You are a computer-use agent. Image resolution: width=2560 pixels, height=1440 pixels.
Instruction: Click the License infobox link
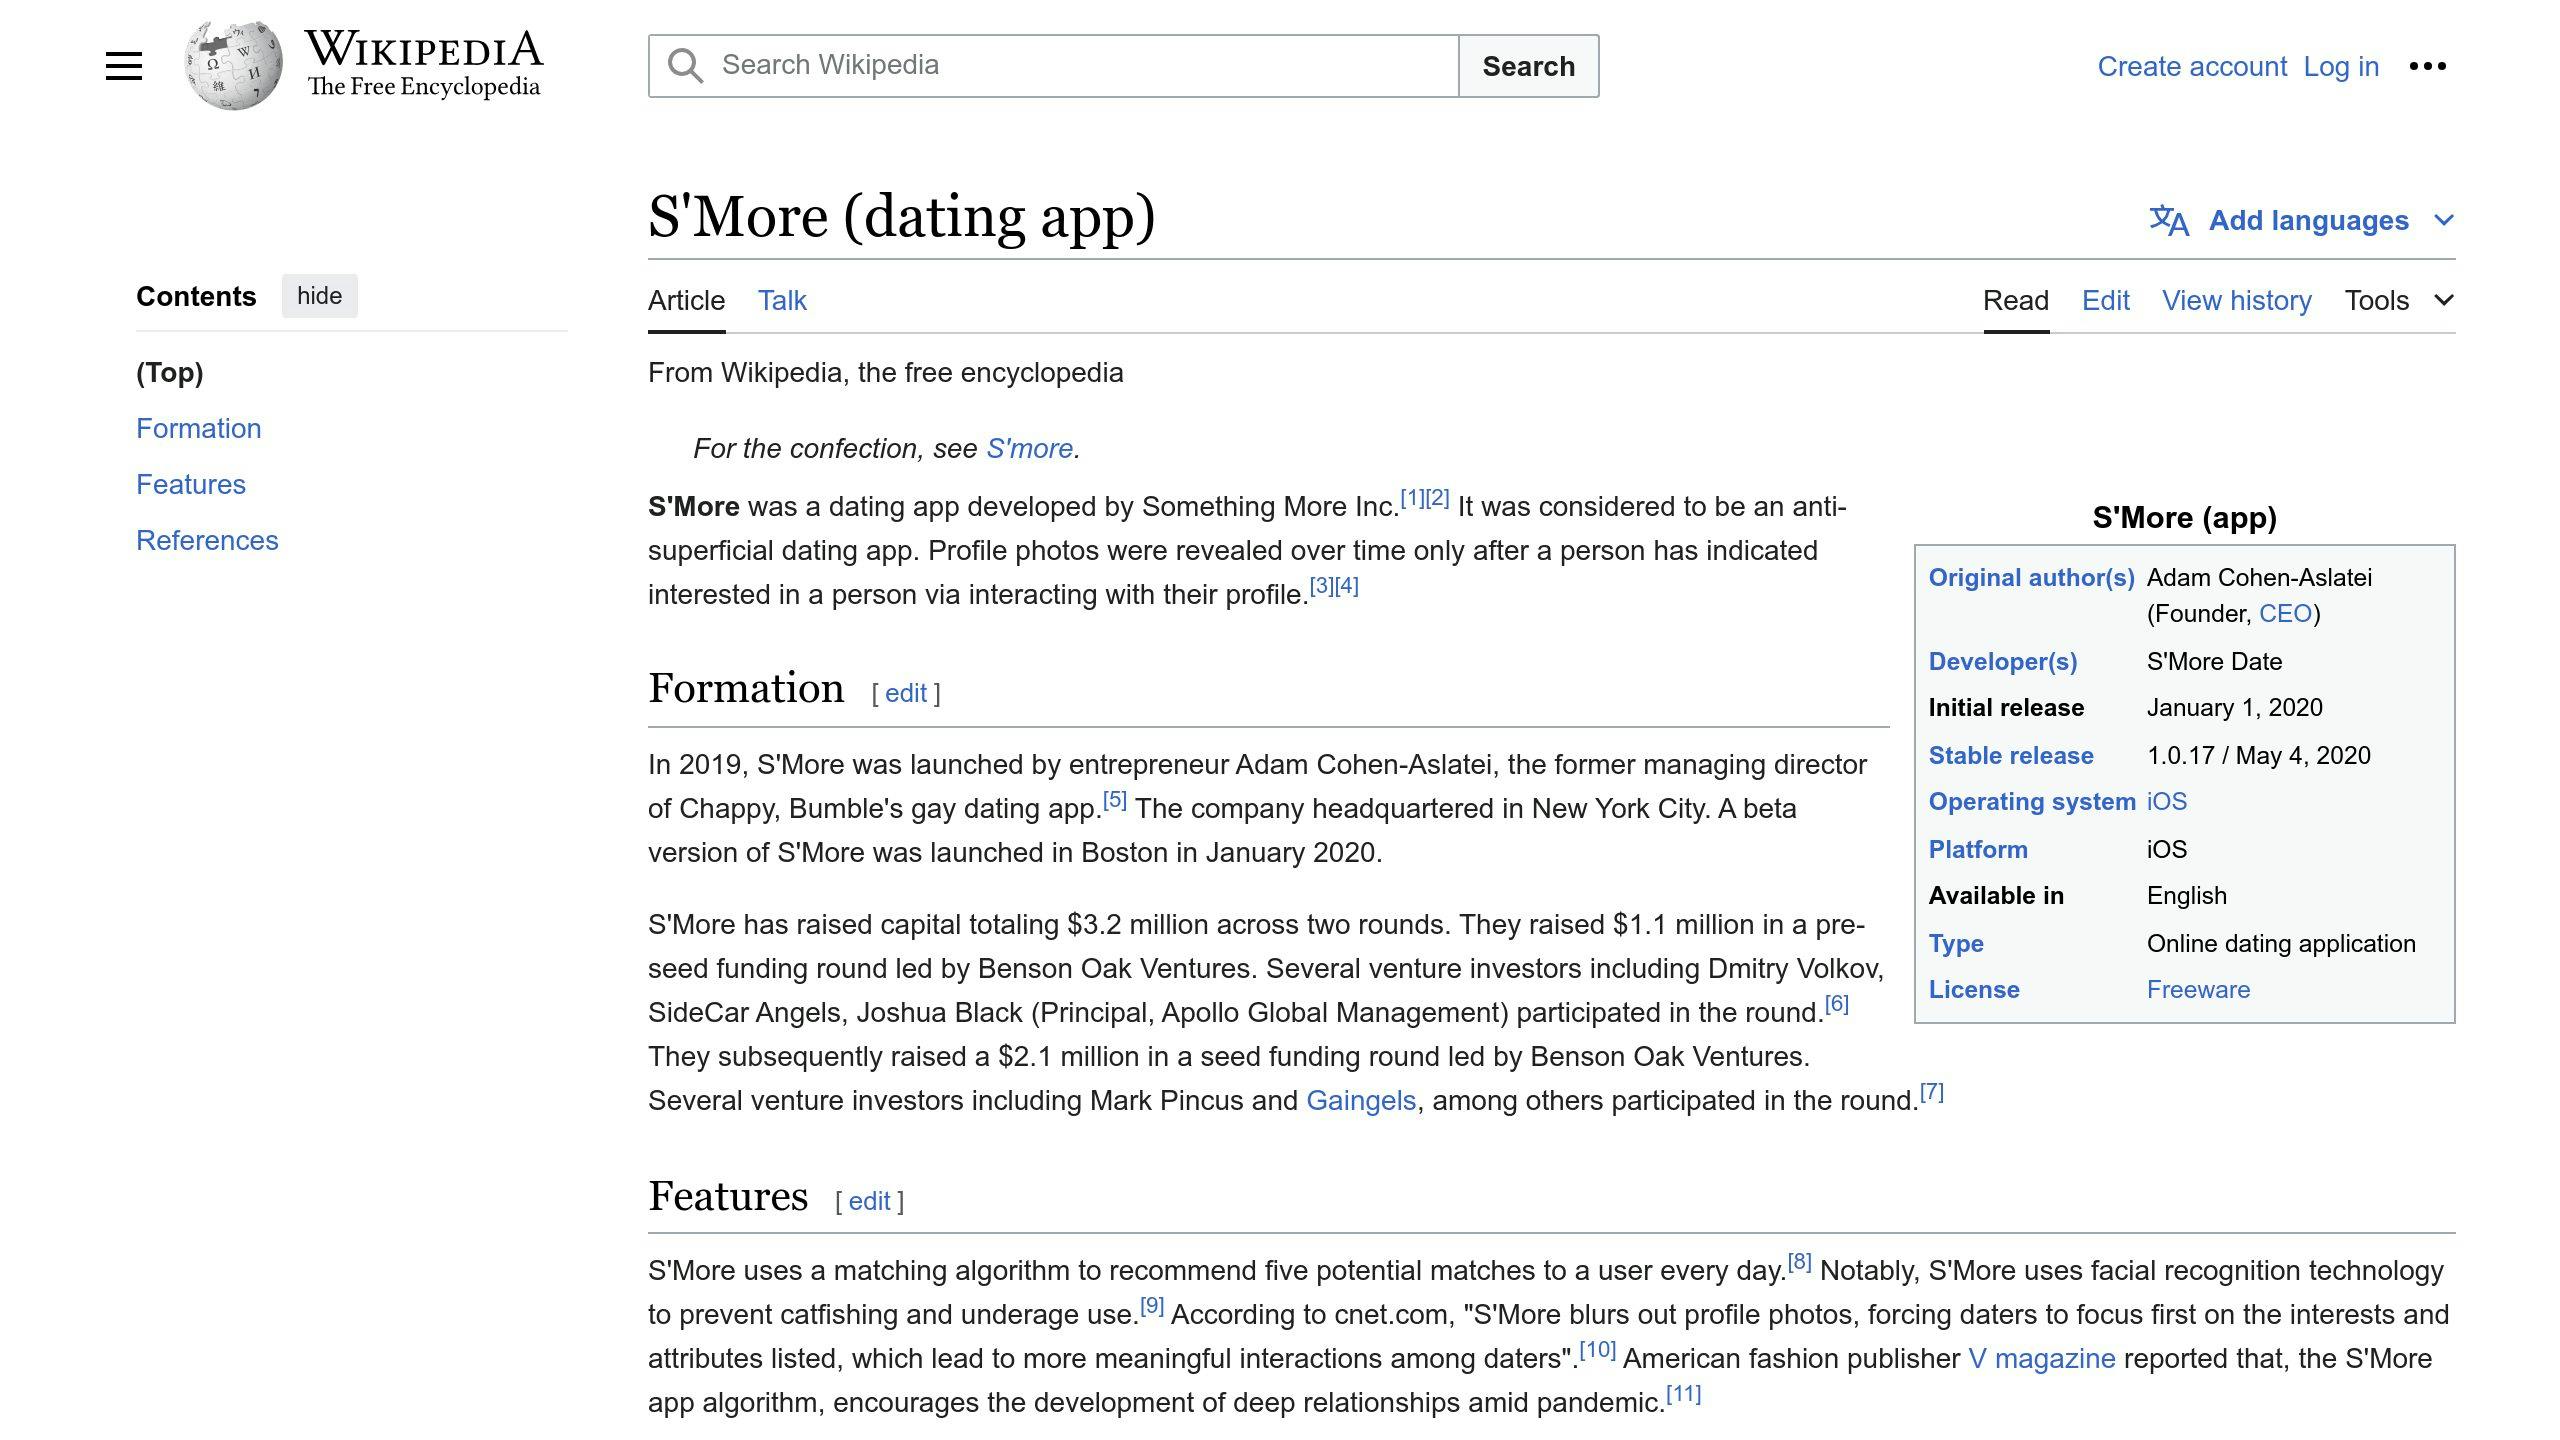1974,989
